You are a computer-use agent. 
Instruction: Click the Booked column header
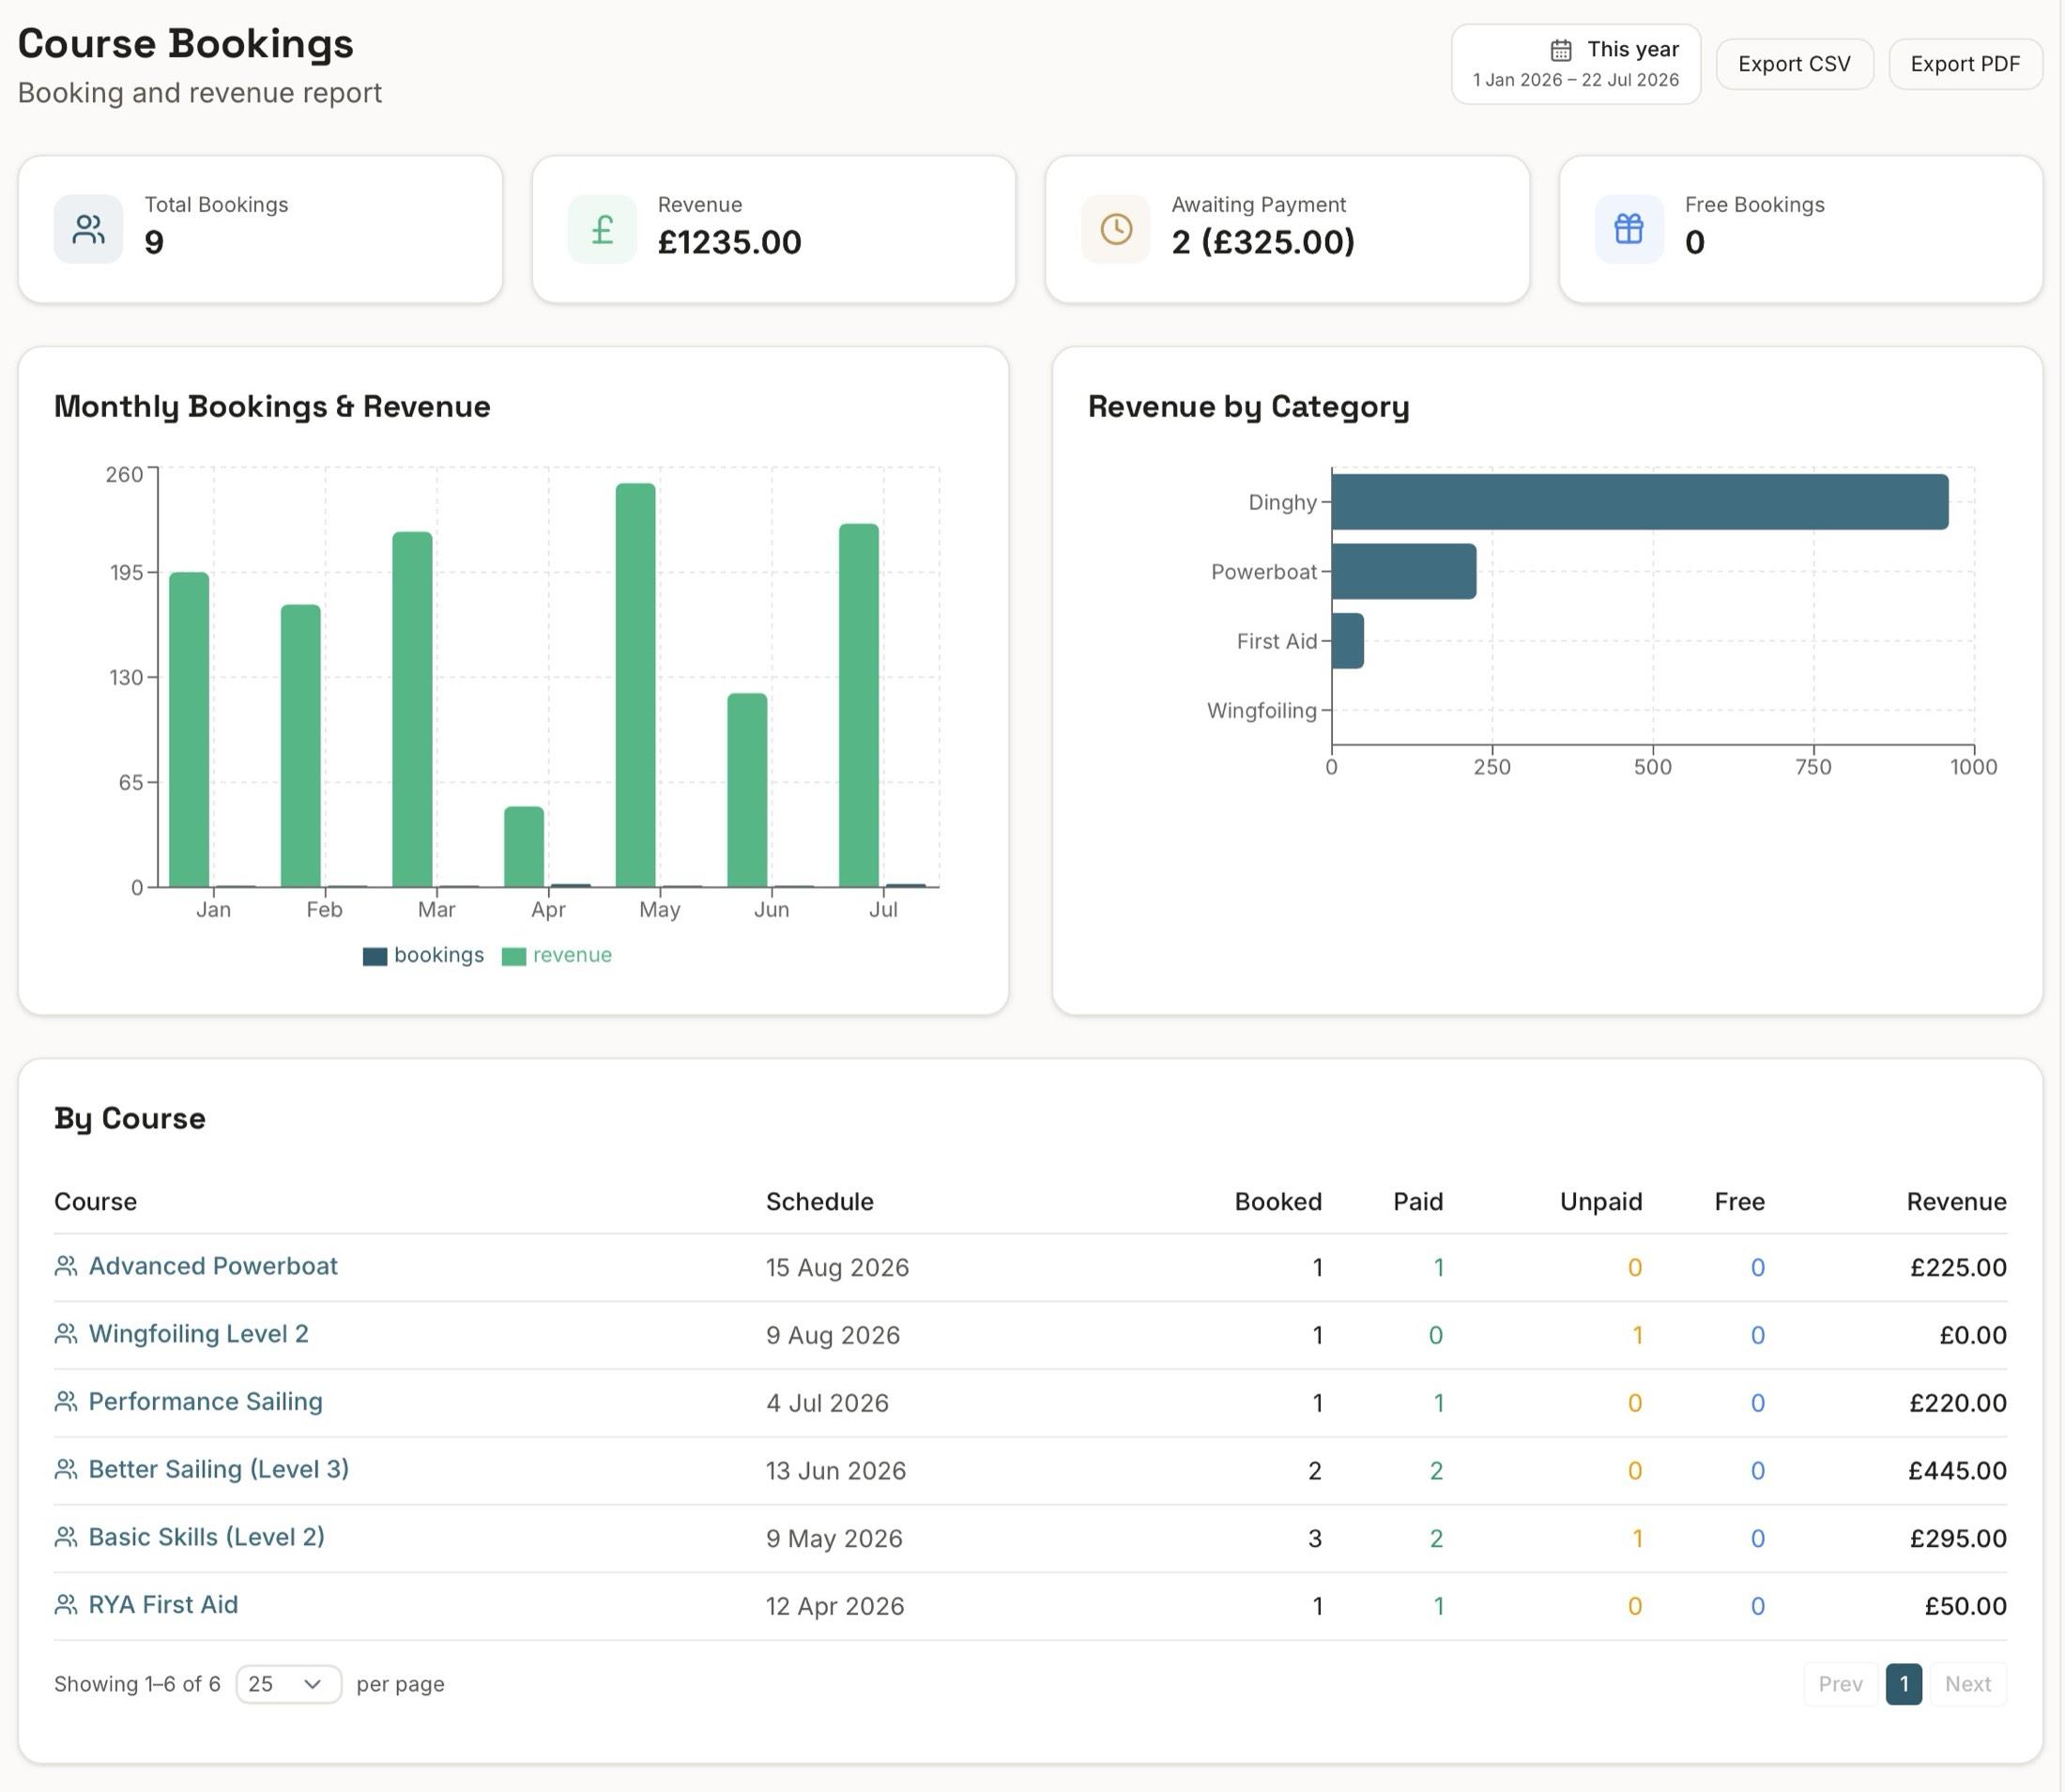(1278, 1202)
